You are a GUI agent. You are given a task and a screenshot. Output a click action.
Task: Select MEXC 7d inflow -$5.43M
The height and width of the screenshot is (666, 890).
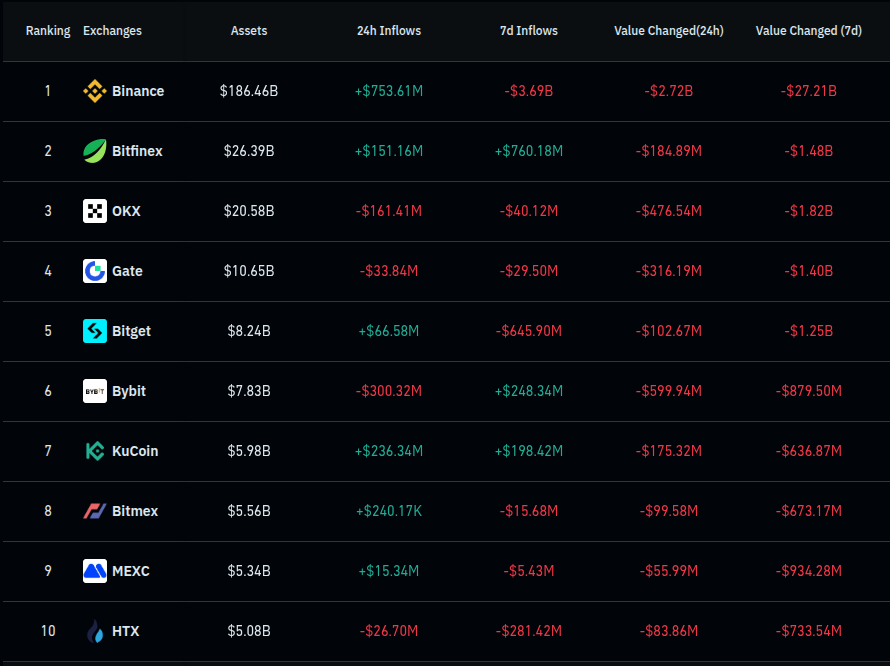click(x=528, y=571)
